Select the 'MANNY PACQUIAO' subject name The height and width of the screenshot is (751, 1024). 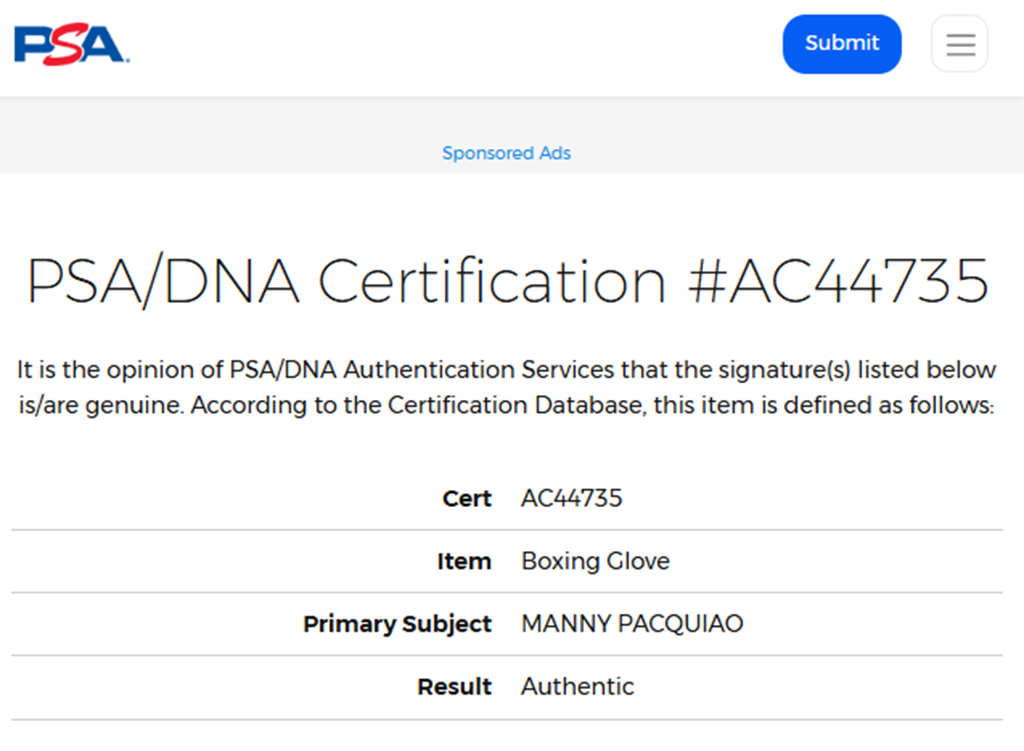click(632, 624)
